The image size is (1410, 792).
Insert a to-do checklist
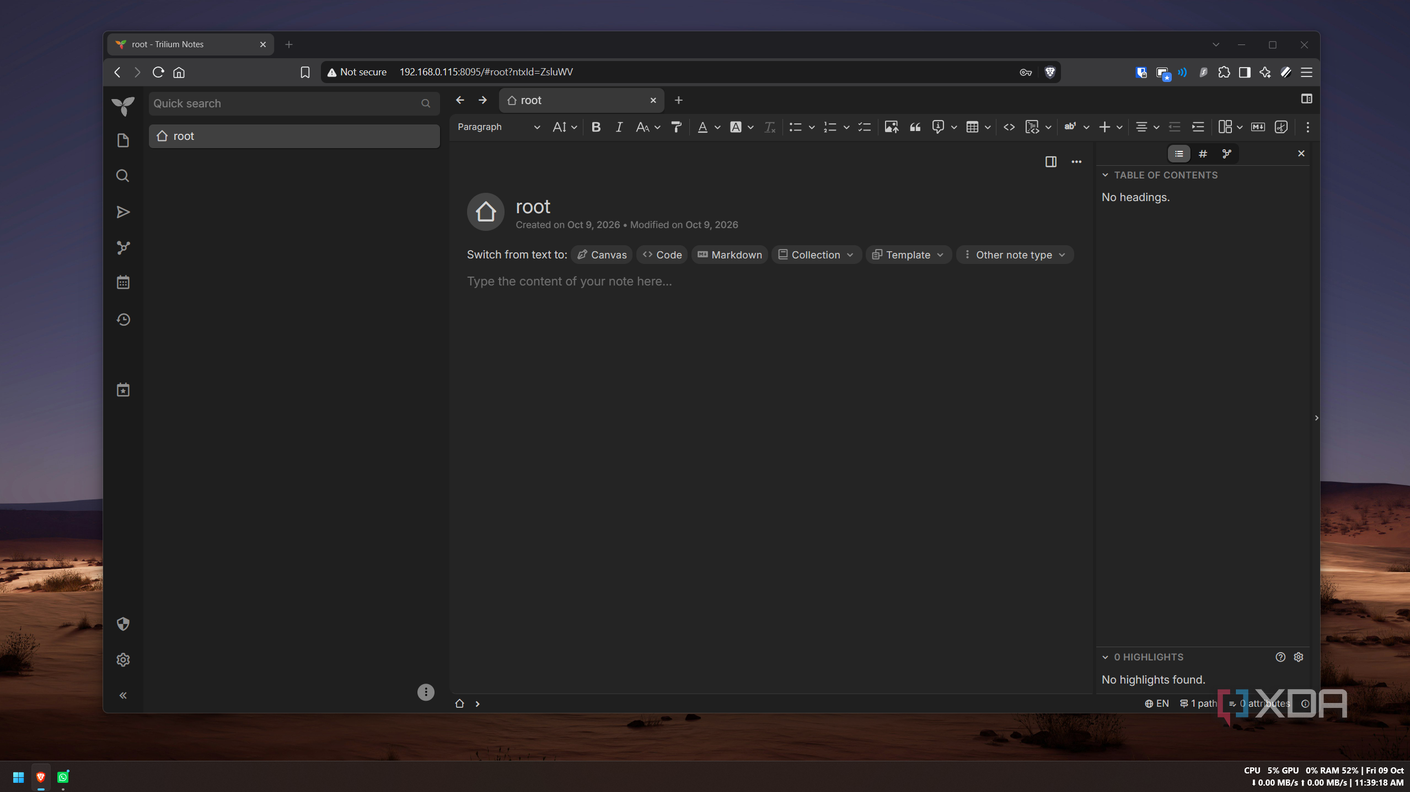click(x=865, y=127)
